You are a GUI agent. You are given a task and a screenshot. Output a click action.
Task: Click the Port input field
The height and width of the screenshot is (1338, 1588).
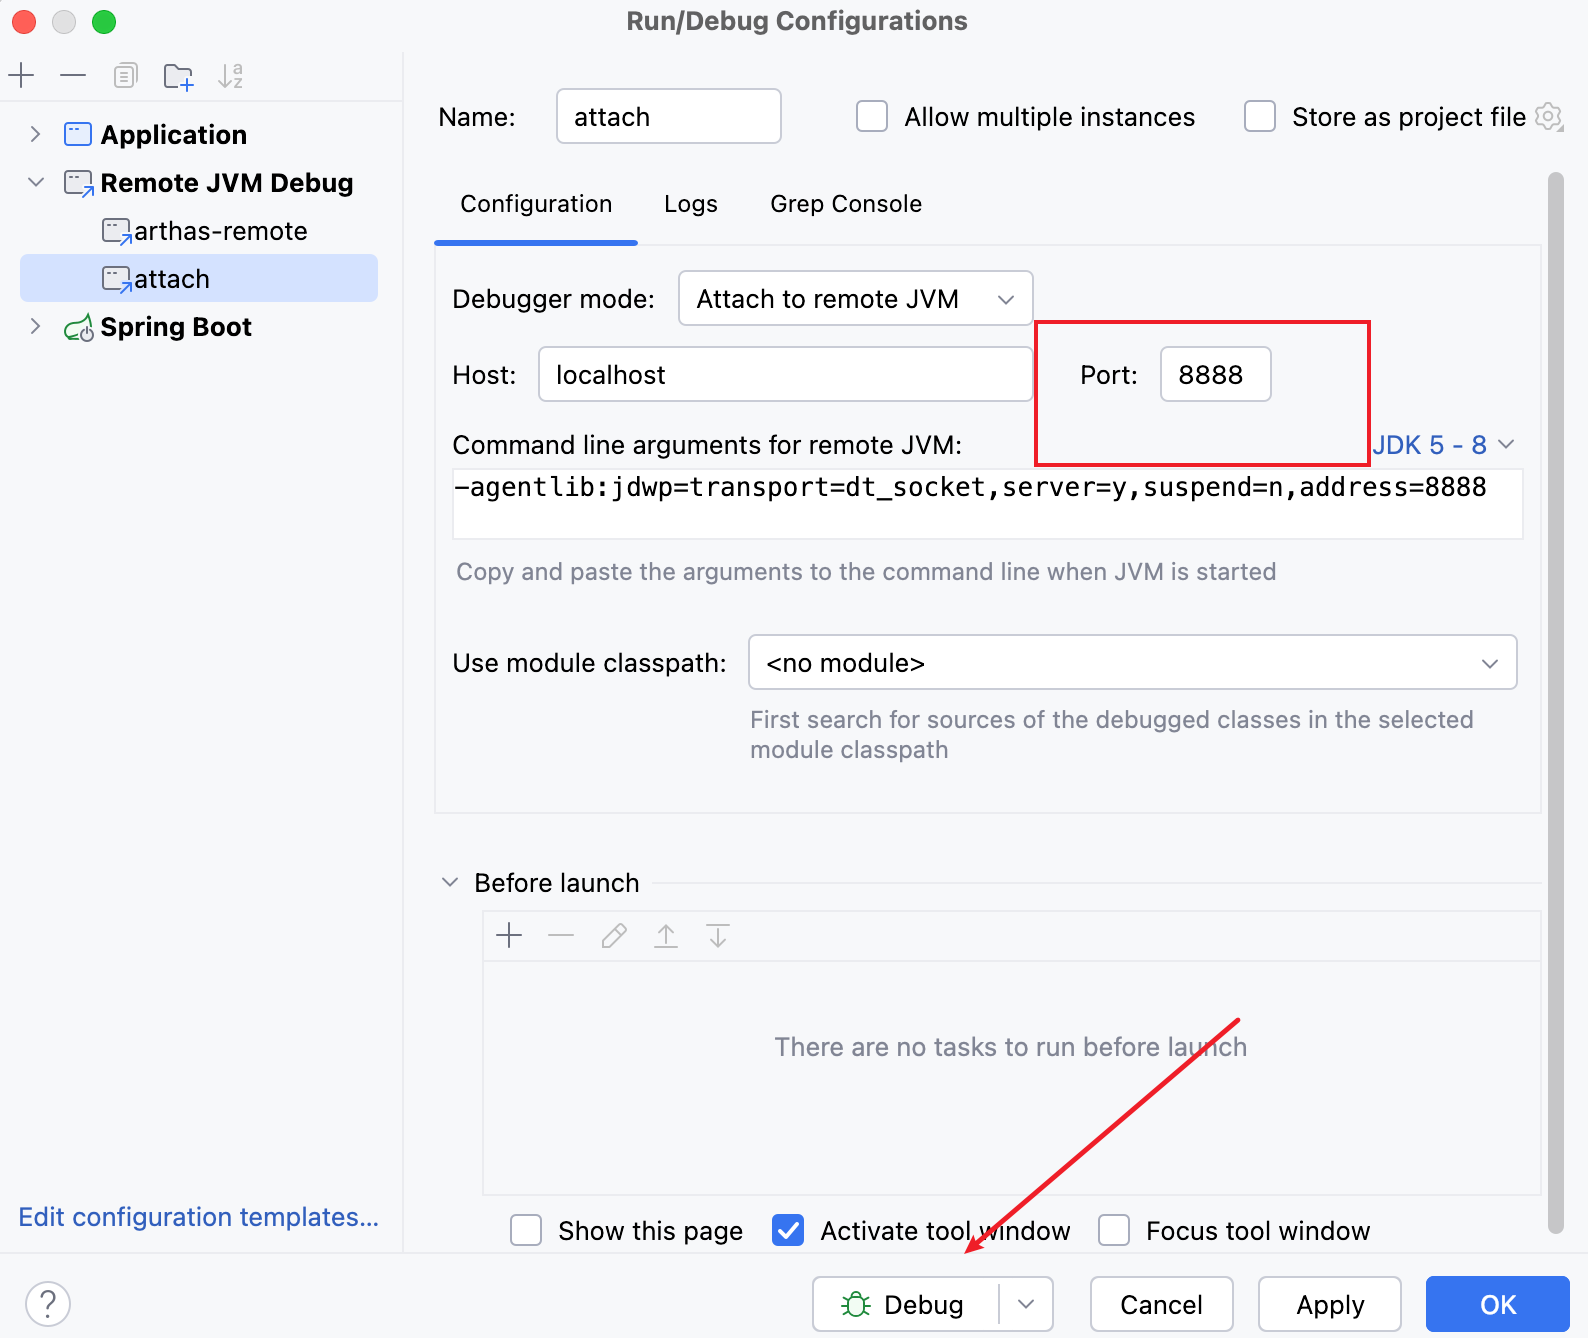coord(1214,375)
